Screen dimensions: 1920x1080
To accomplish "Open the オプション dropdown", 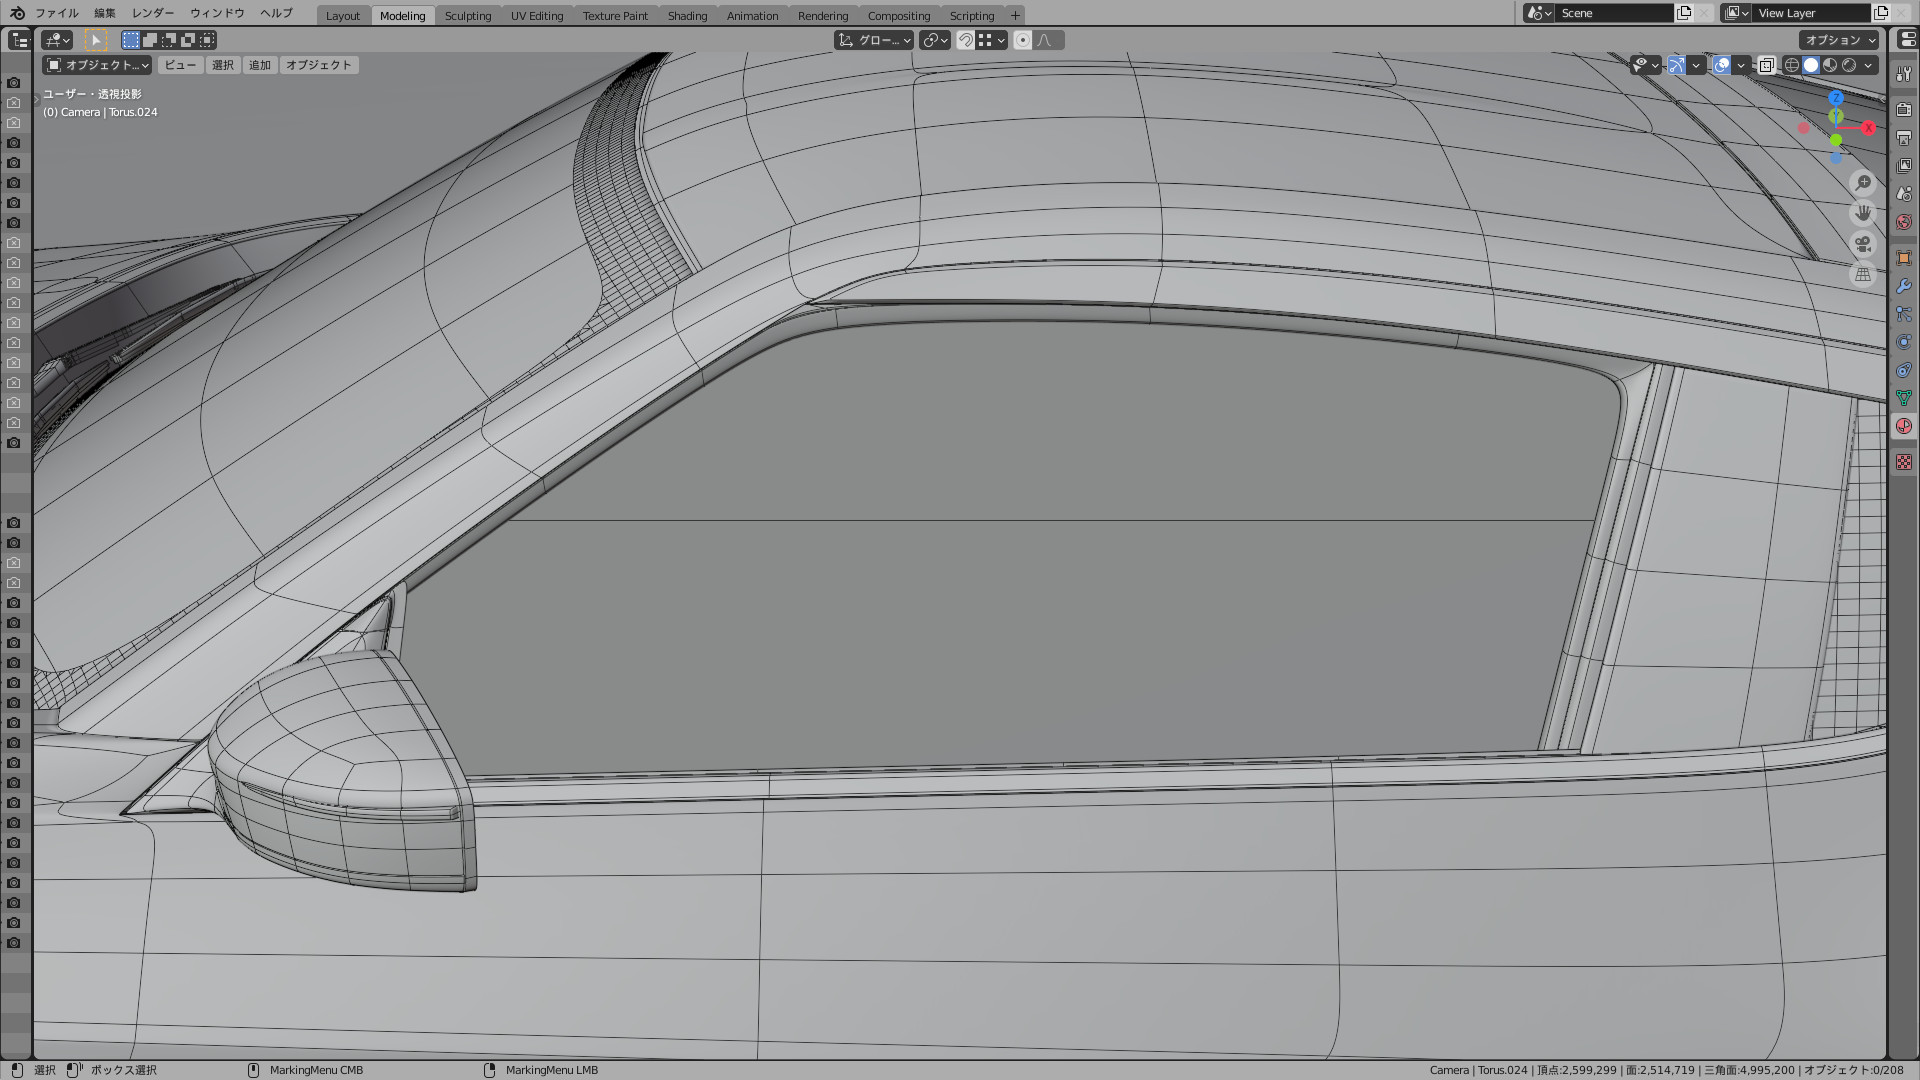I will 1840,40.
